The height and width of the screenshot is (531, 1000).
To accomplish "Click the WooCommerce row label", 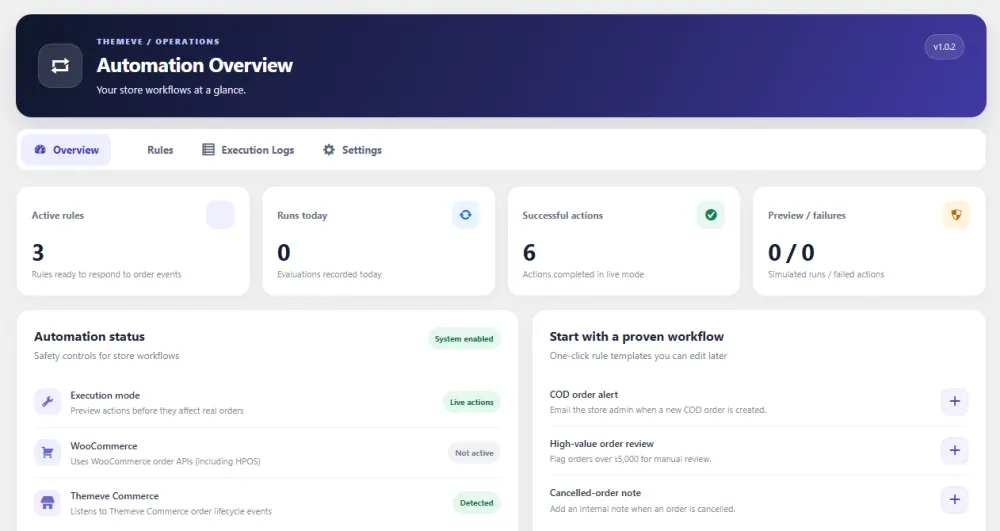I will click(x=103, y=446).
